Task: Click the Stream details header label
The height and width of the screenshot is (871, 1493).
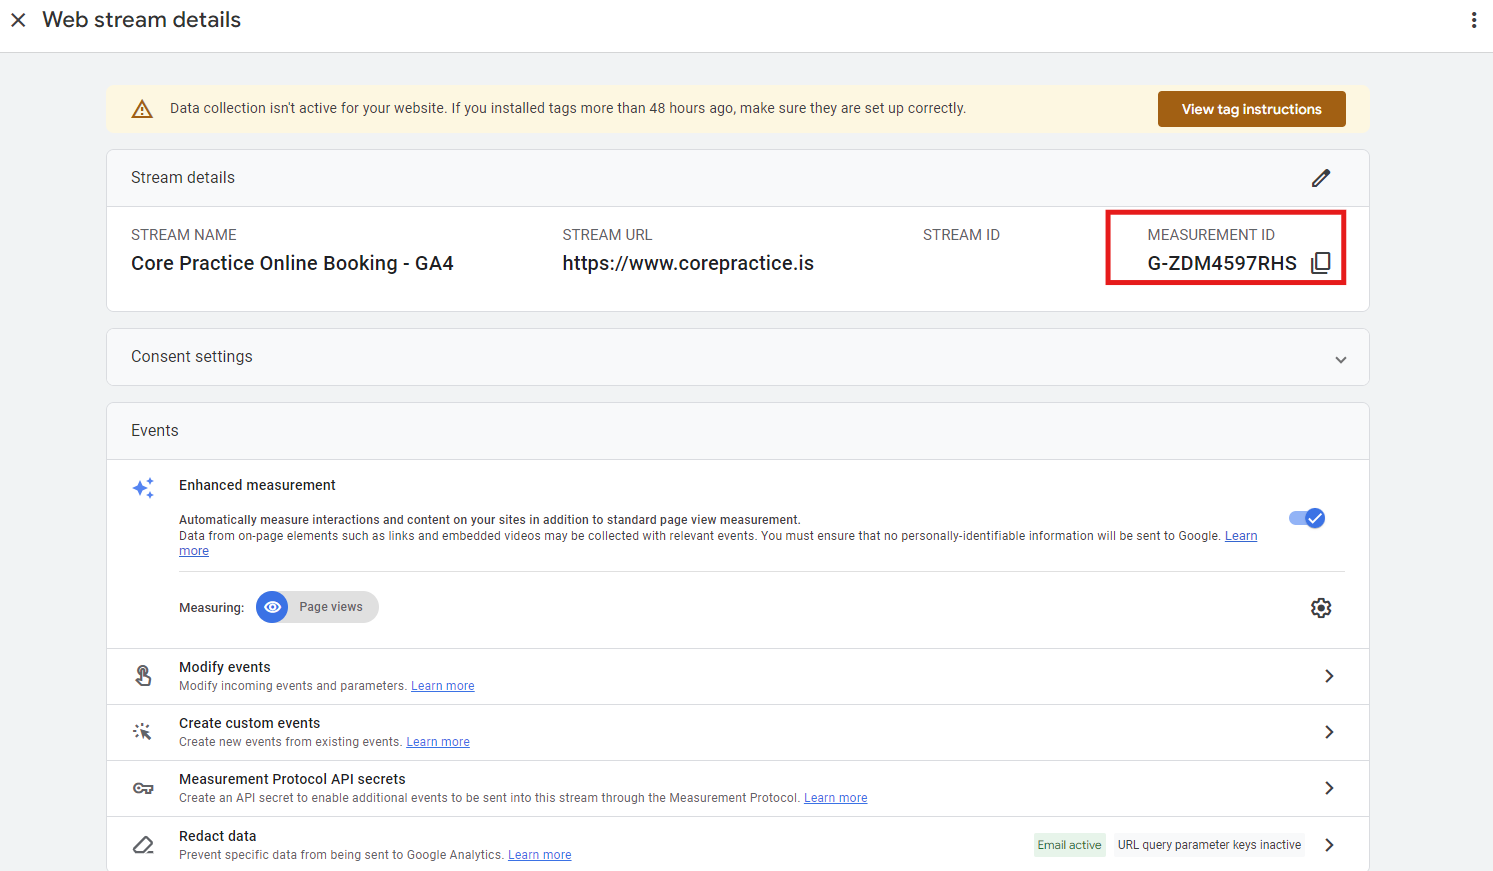Action: click(x=183, y=178)
